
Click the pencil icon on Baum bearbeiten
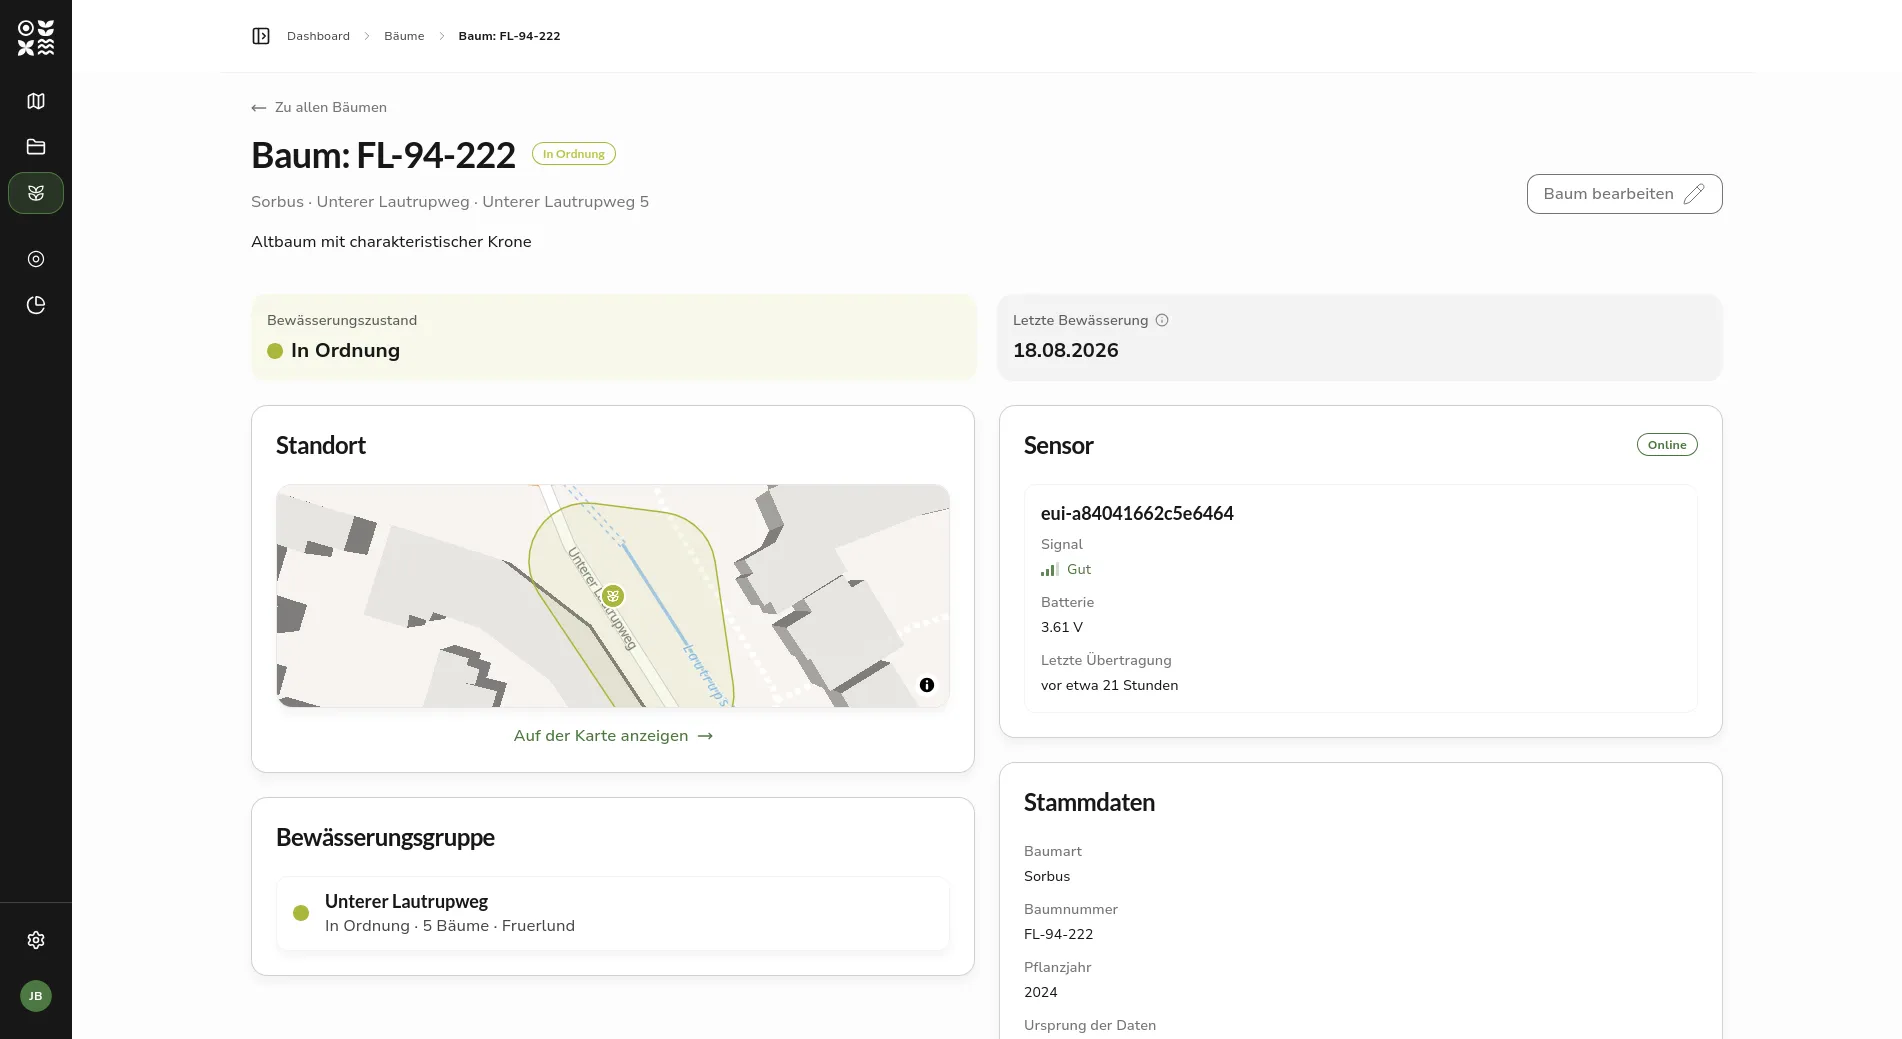coord(1694,194)
